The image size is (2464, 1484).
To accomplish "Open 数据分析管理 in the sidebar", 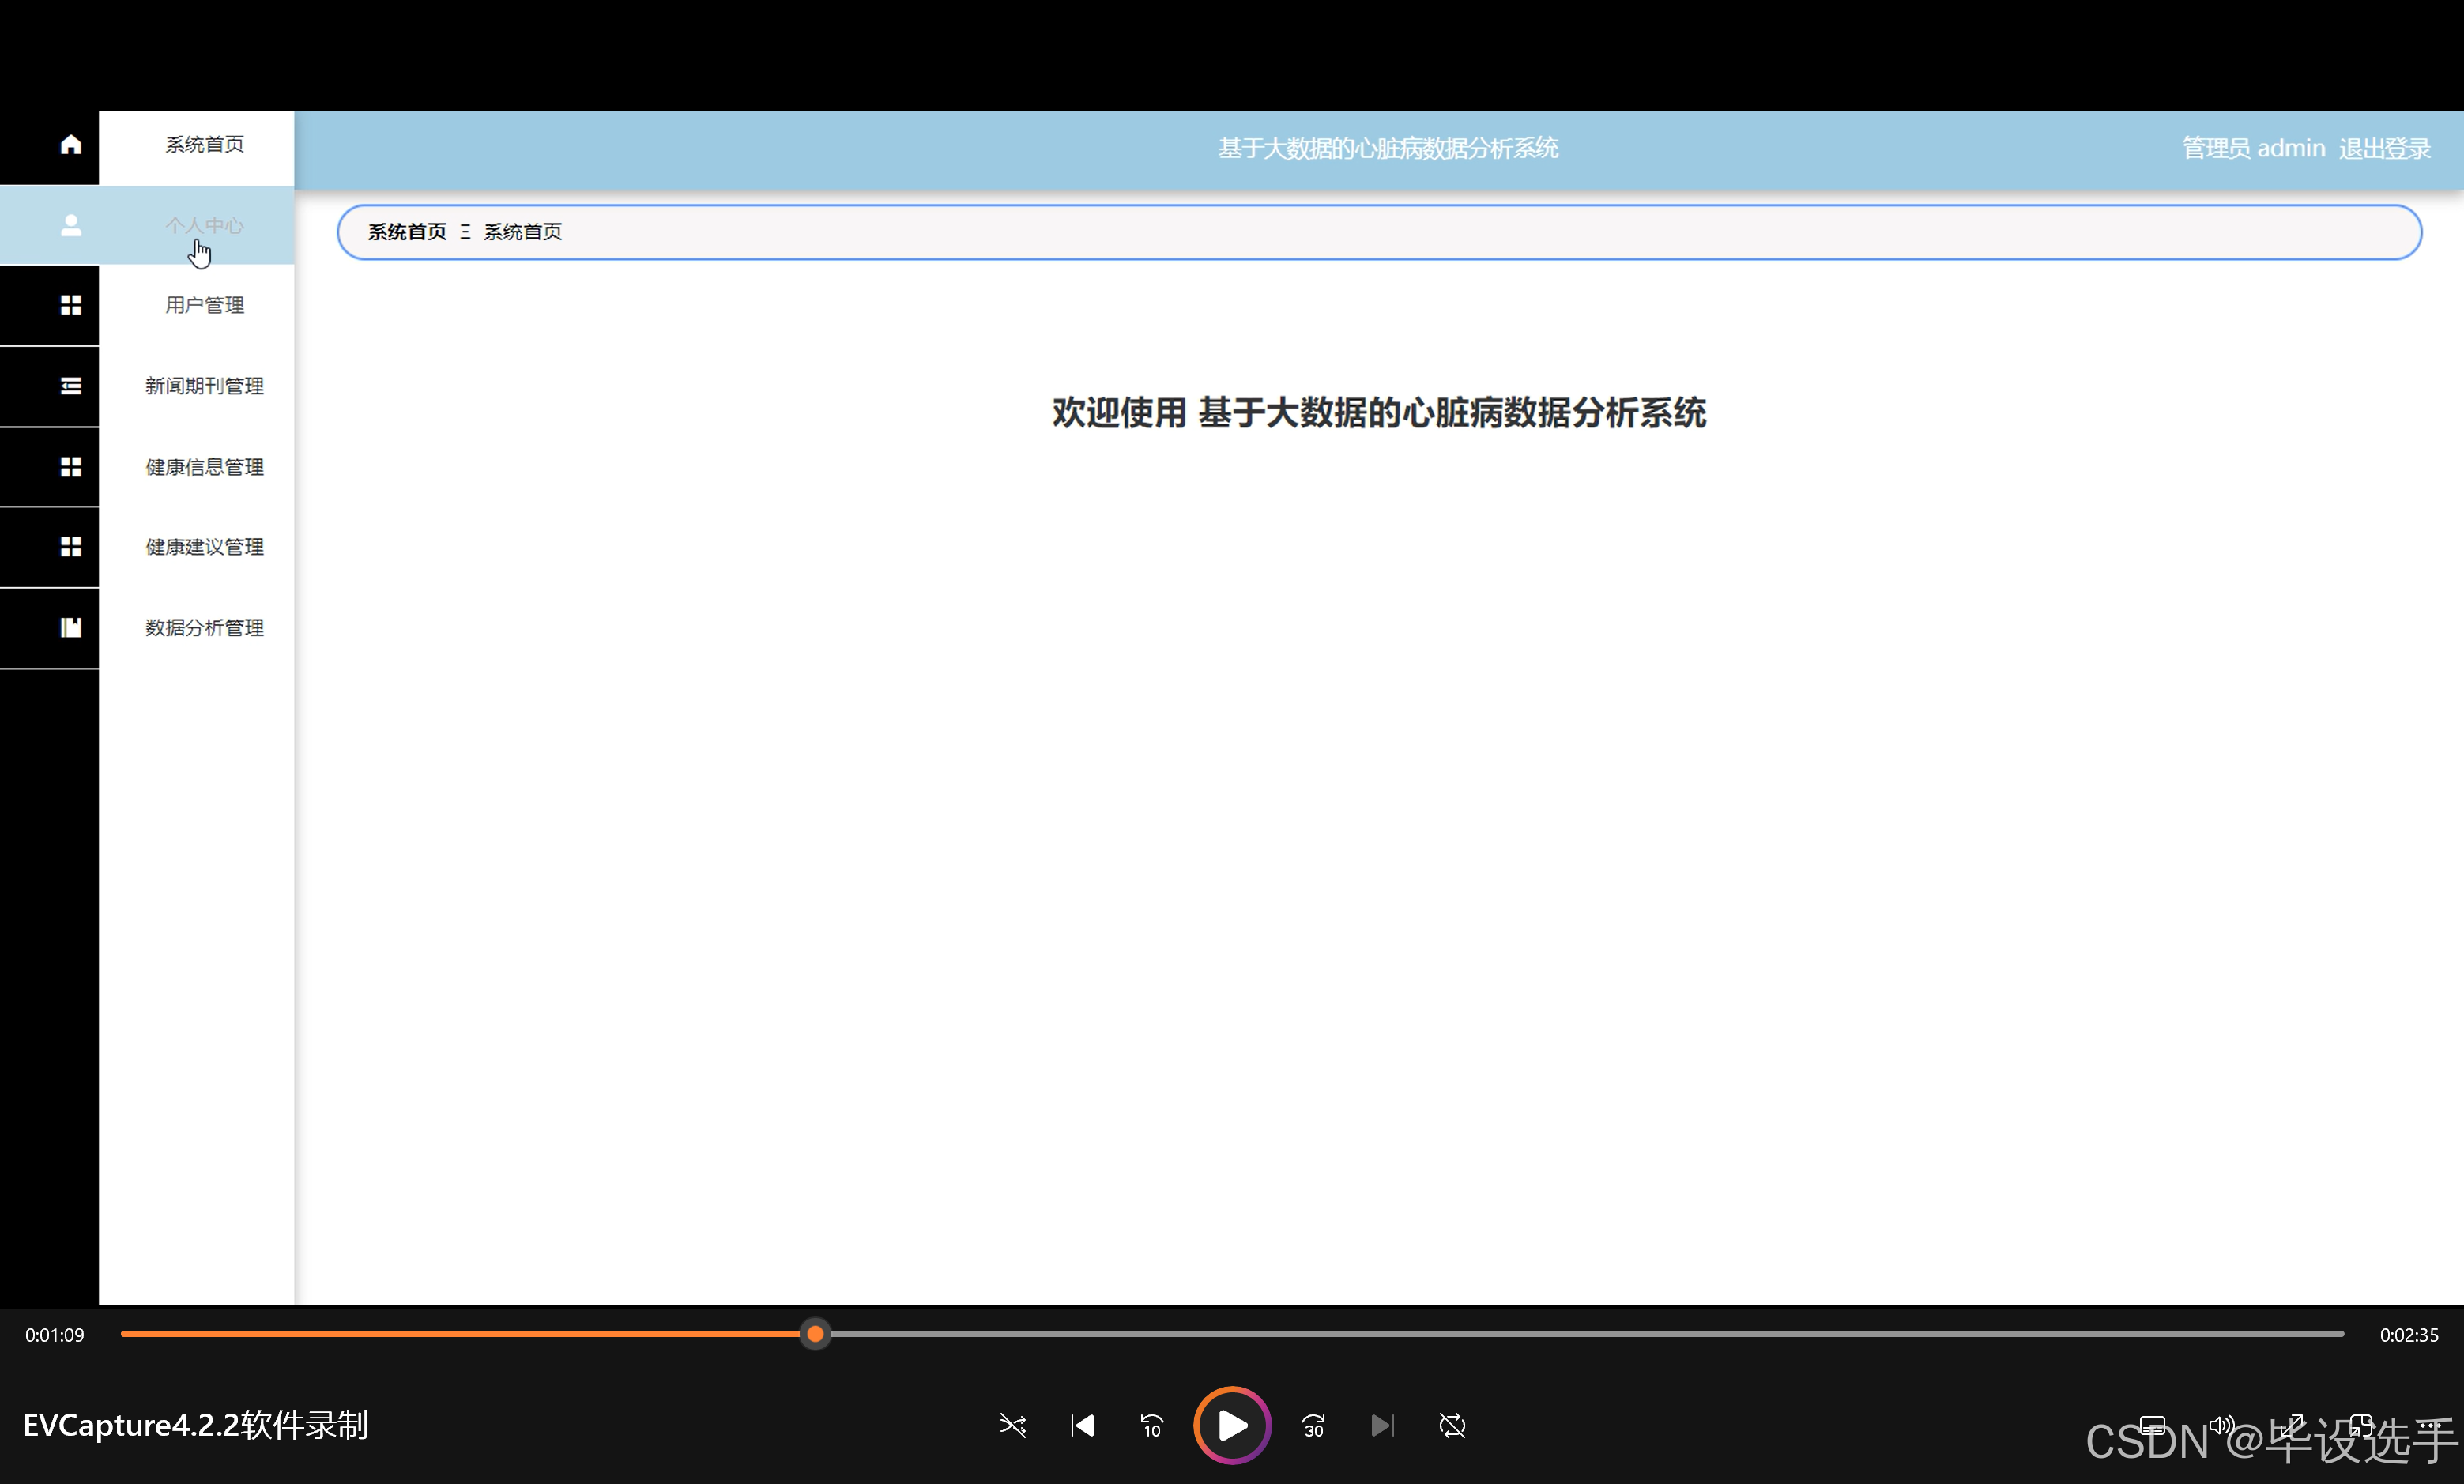I will tap(204, 628).
